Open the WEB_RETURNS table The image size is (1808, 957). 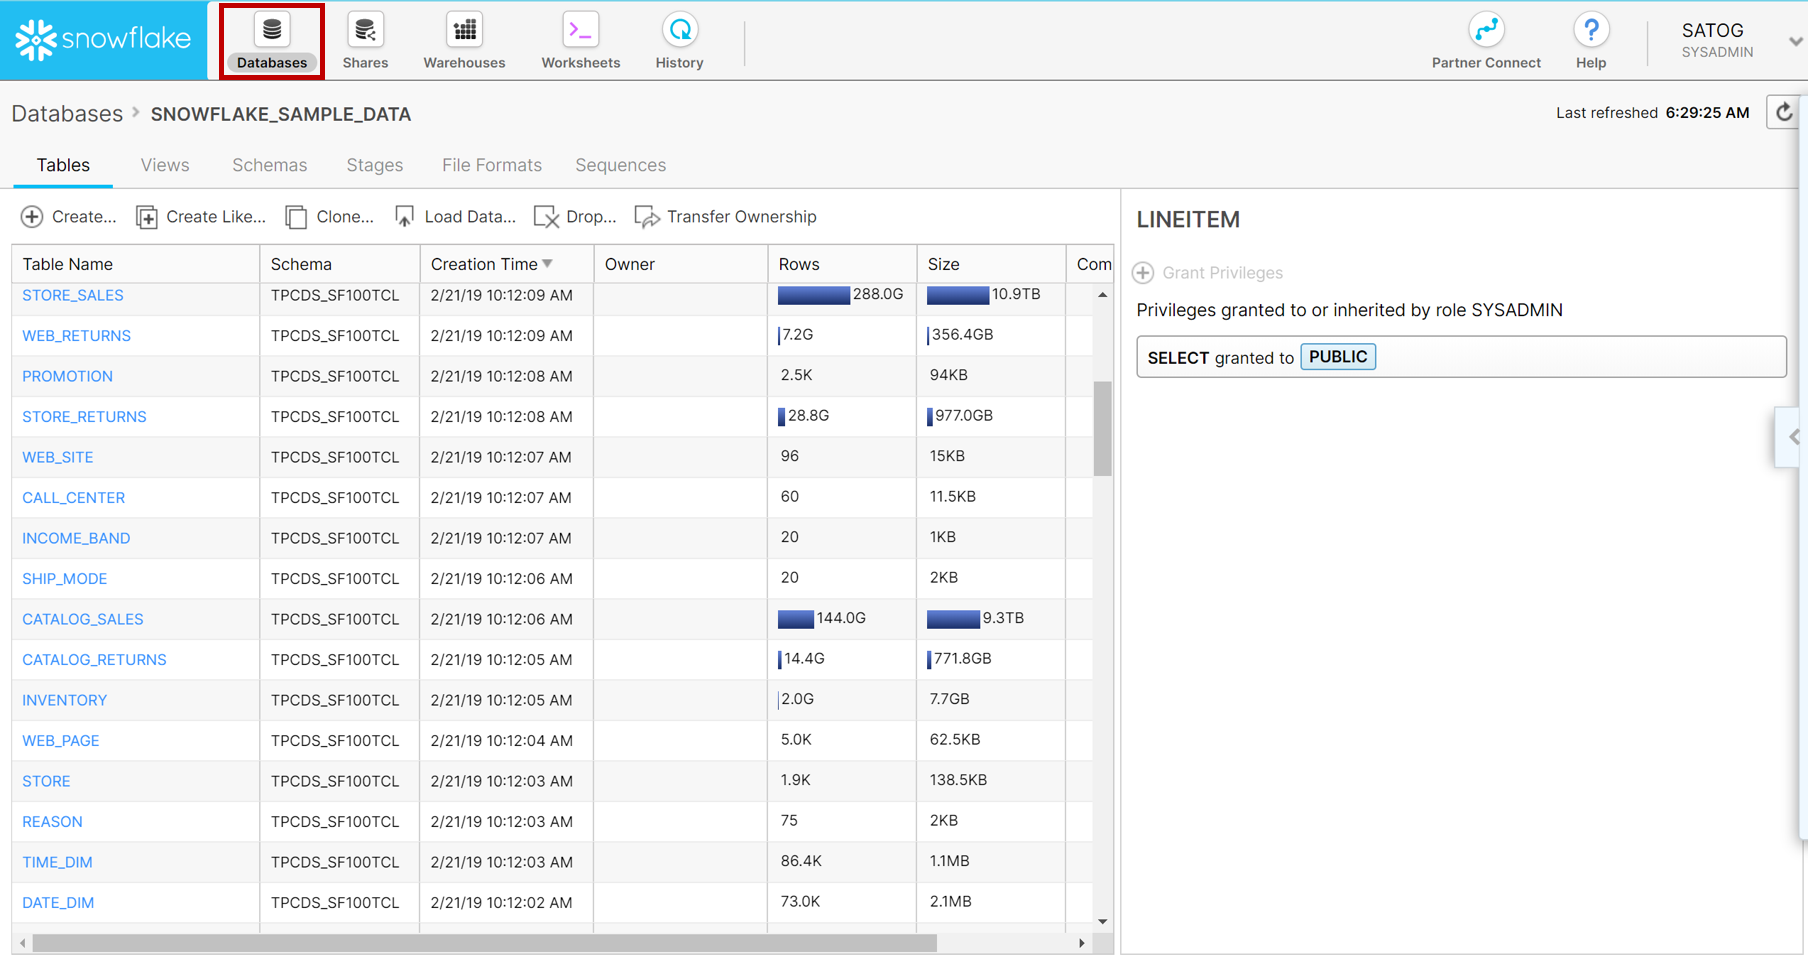click(76, 336)
